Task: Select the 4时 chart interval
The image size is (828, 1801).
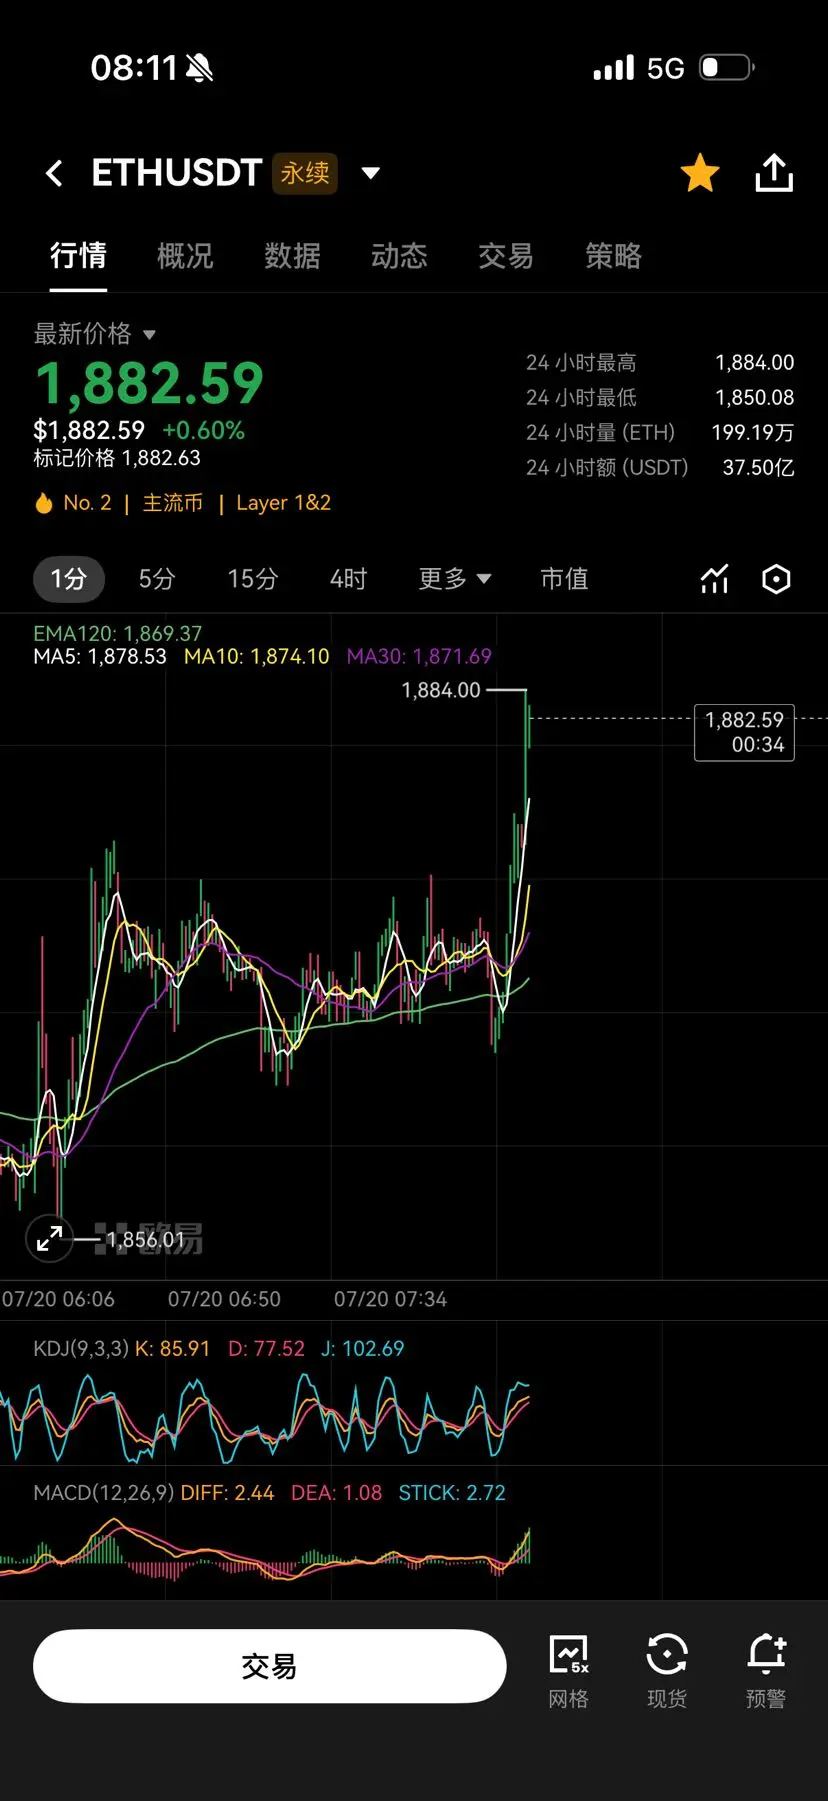Action: tap(348, 579)
